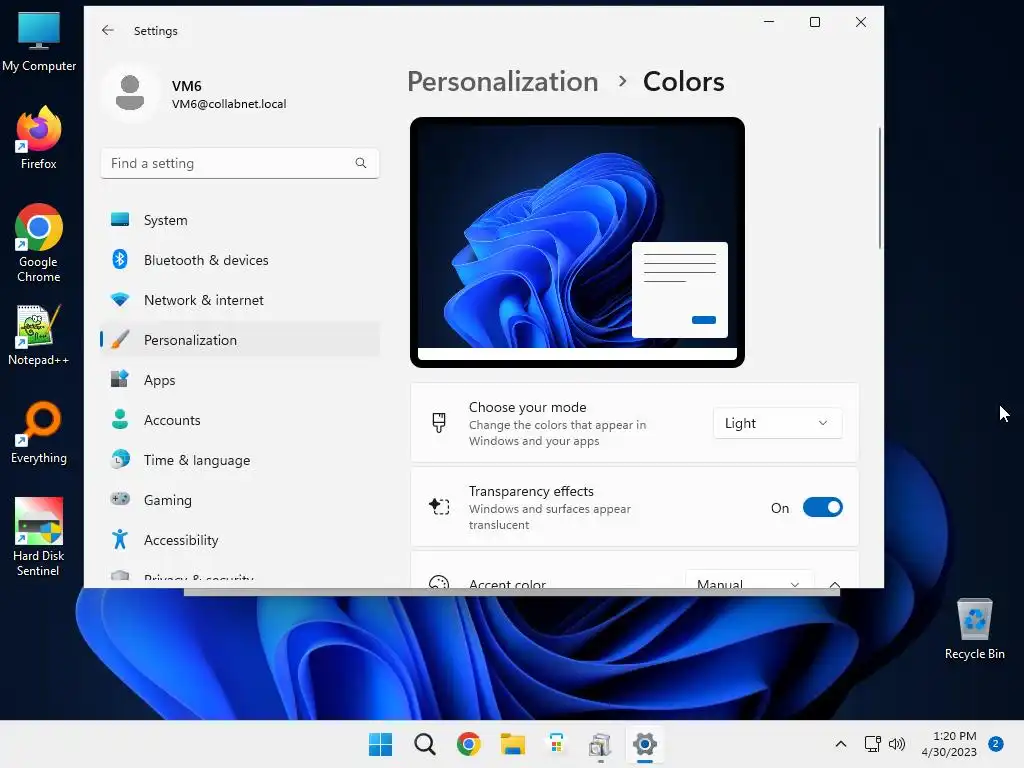This screenshot has height=768, width=1024.
Task: Open Microsoft Store from the taskbar
Action: tap(556, 744)
